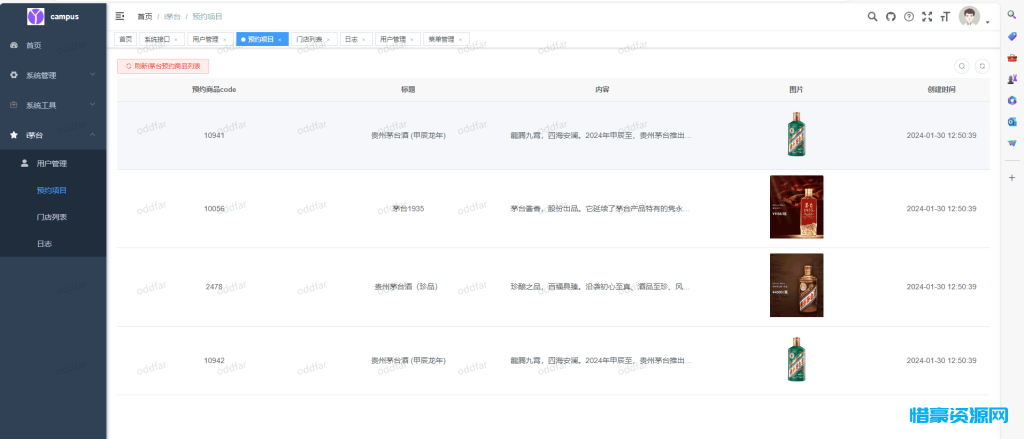Expand the avatar dropdown caret

(987, 22)
